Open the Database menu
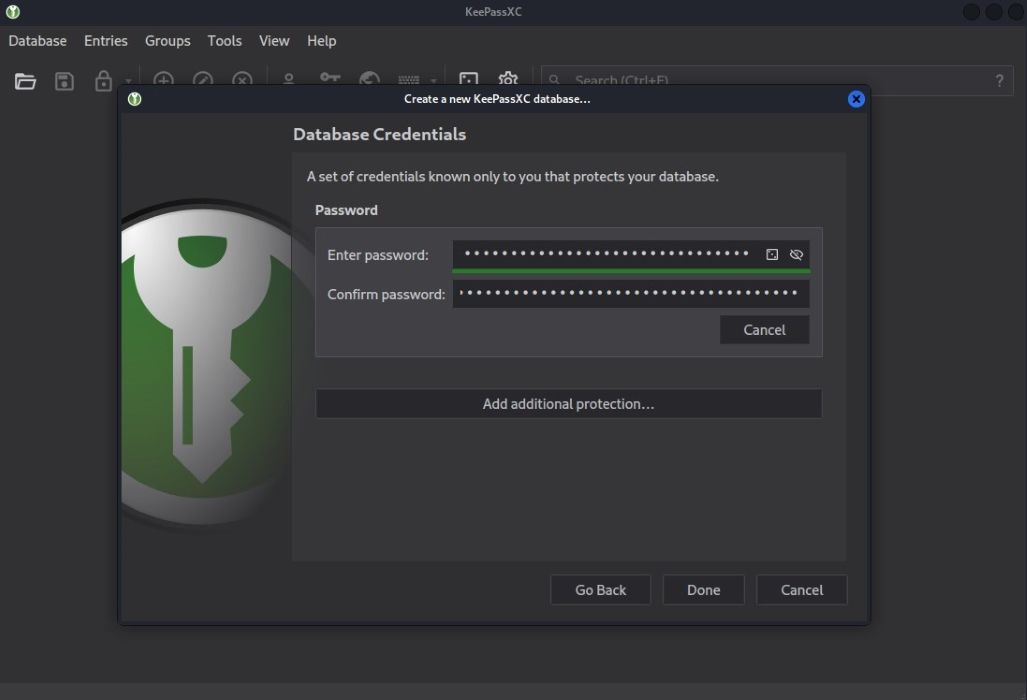The height and width of the screenshot is (700, 1027). coord(37,41)
